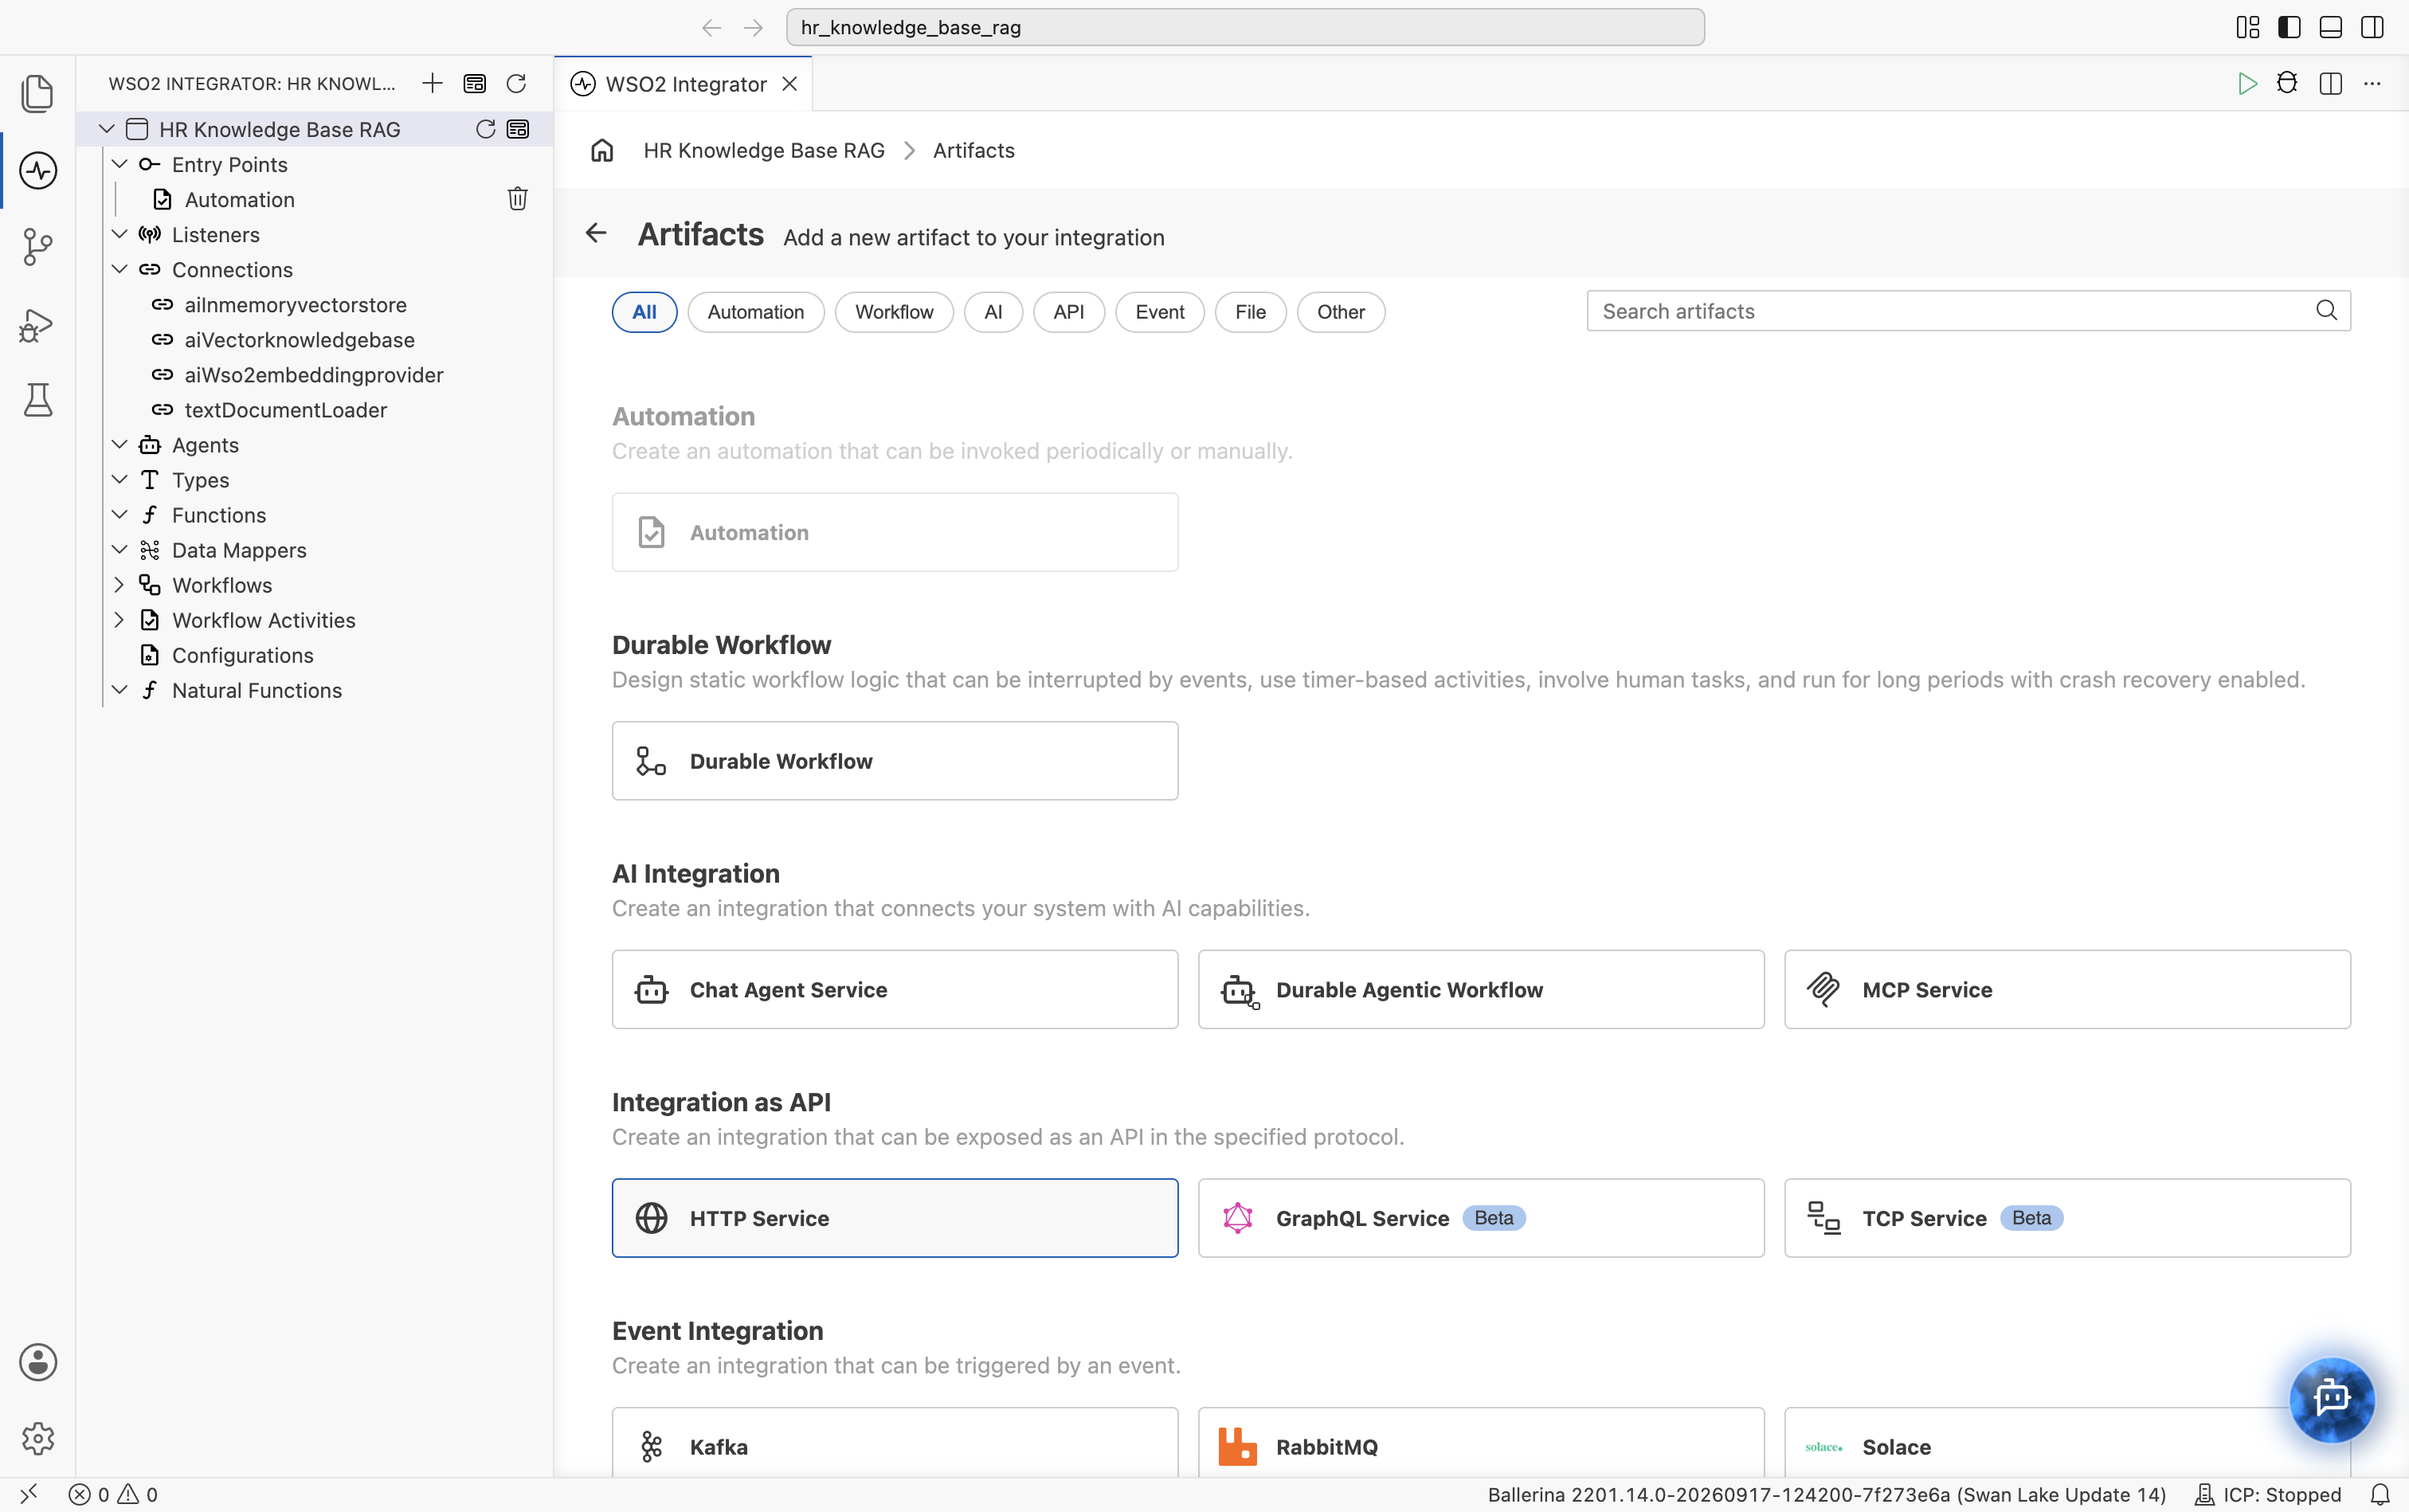Expand the Workflow Activities node

coord(119,620)
